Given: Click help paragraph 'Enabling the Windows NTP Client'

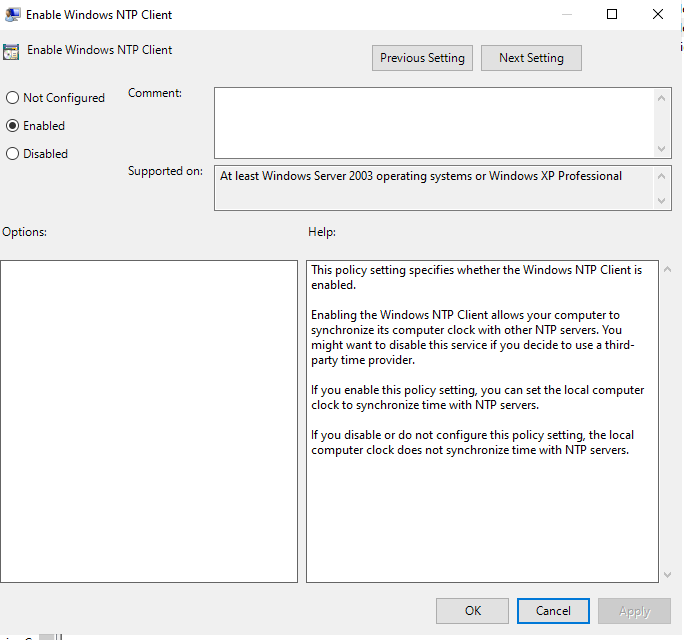Looking at the screenshot, I should pyautogui.click(x=472, y=337).
